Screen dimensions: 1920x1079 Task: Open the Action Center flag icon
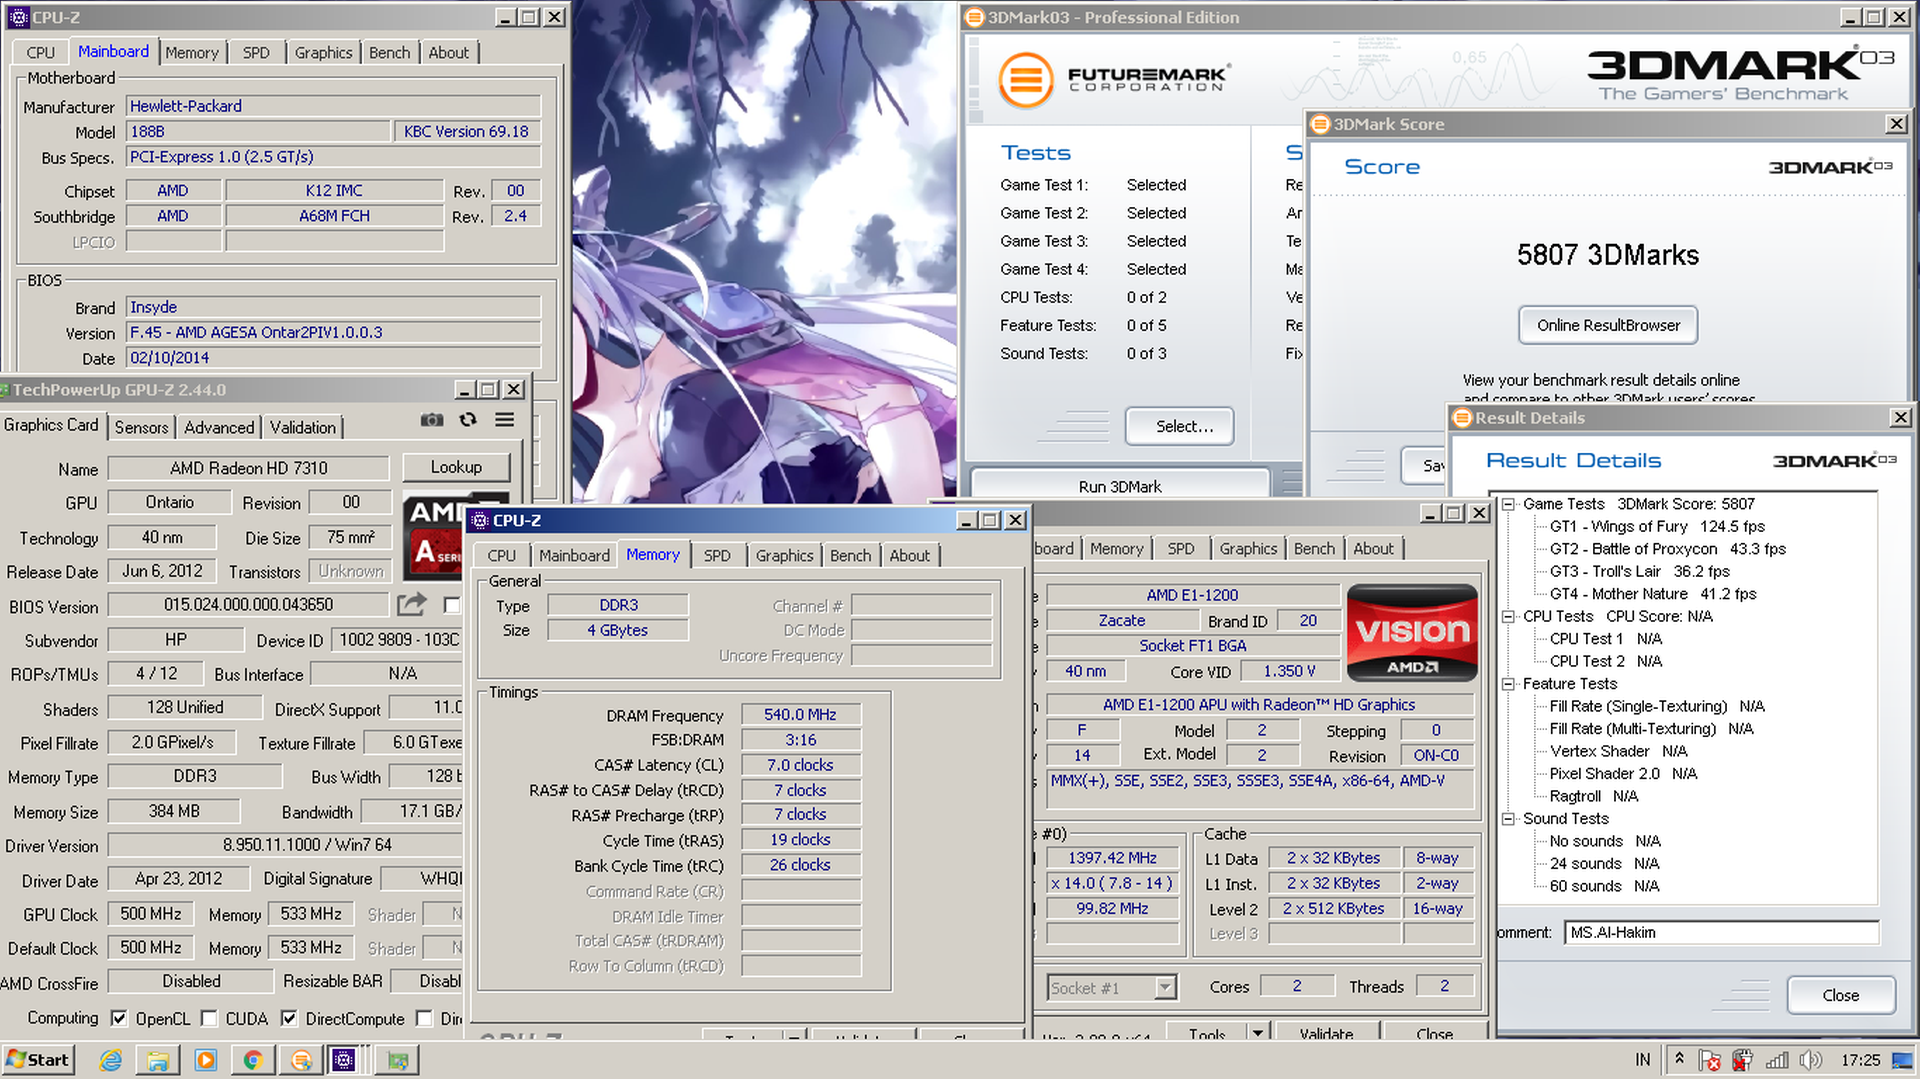[x=1710, y=1060]
